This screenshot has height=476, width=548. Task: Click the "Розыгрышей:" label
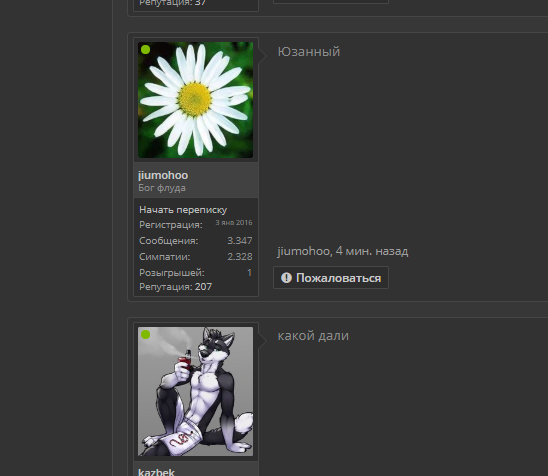coord(172,273)
